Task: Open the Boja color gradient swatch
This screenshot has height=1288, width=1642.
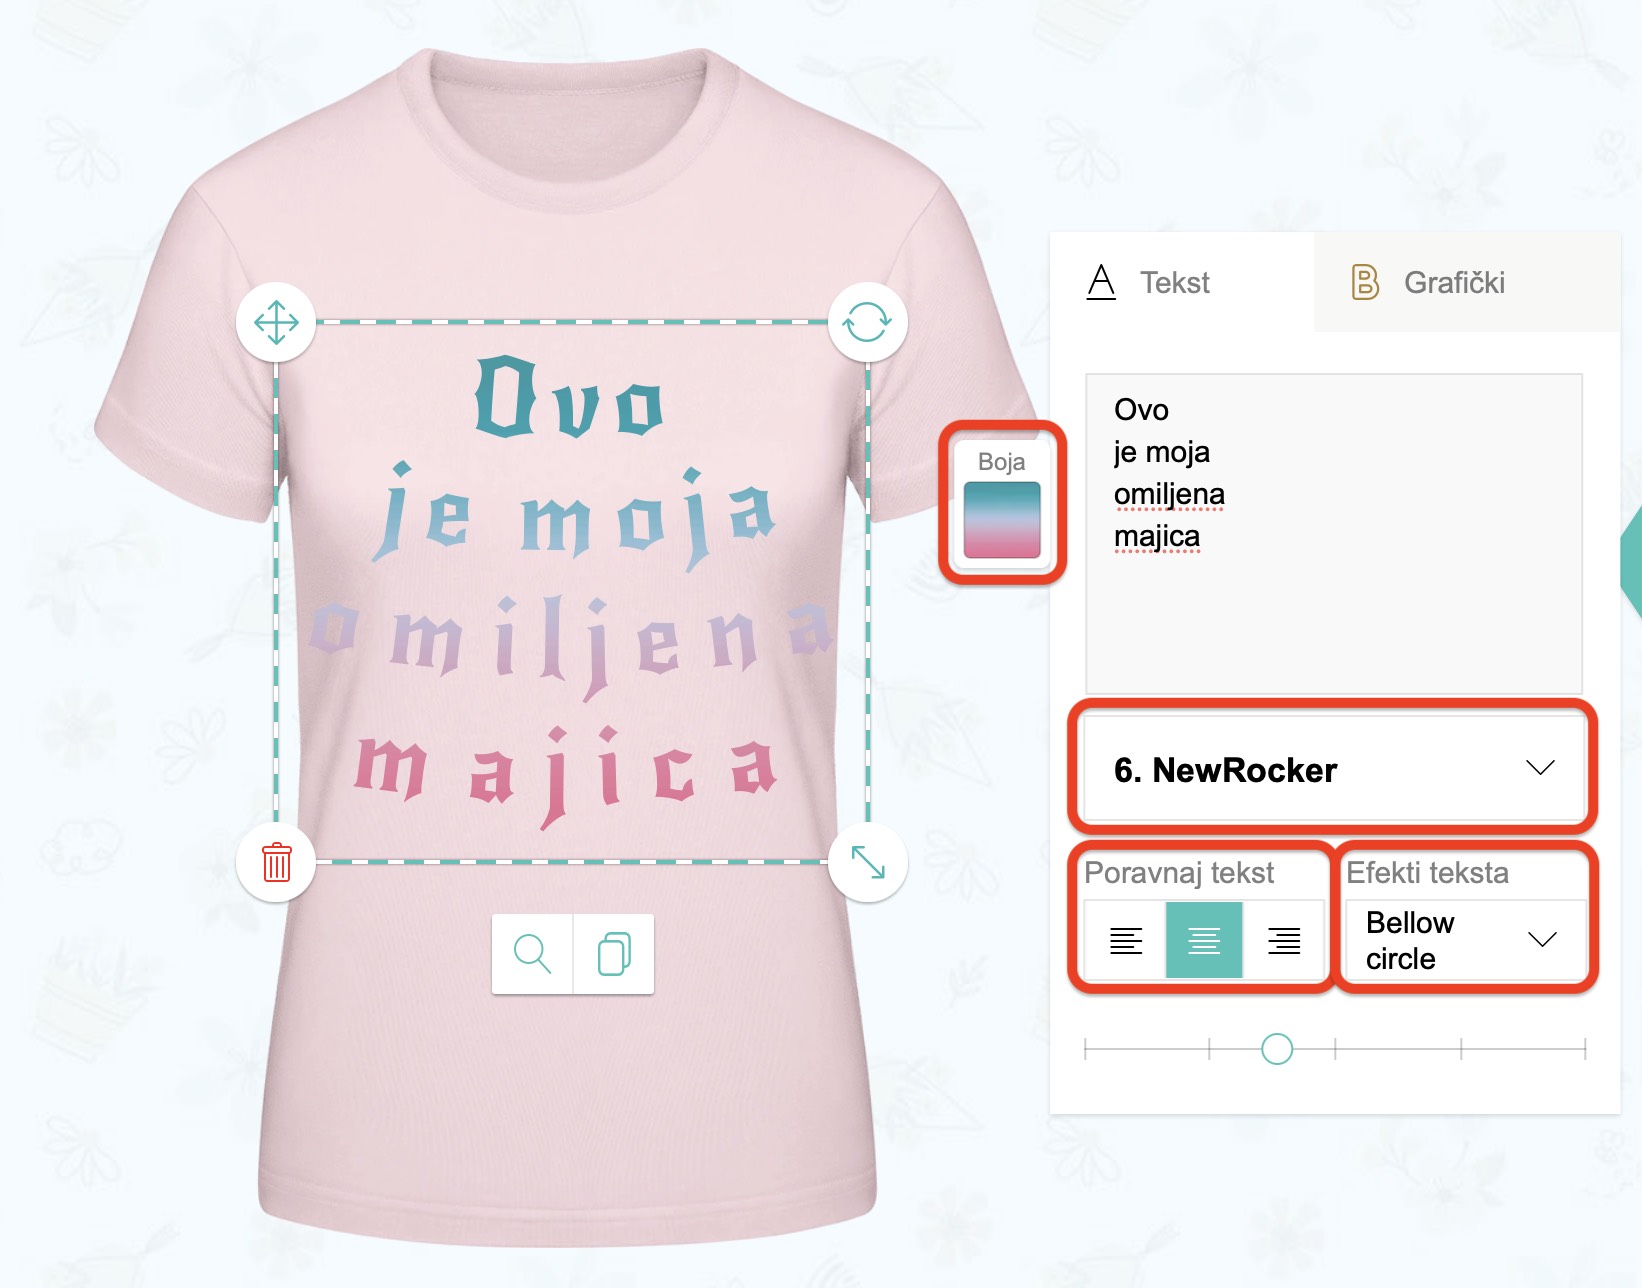Action: tap(1002, 520)
